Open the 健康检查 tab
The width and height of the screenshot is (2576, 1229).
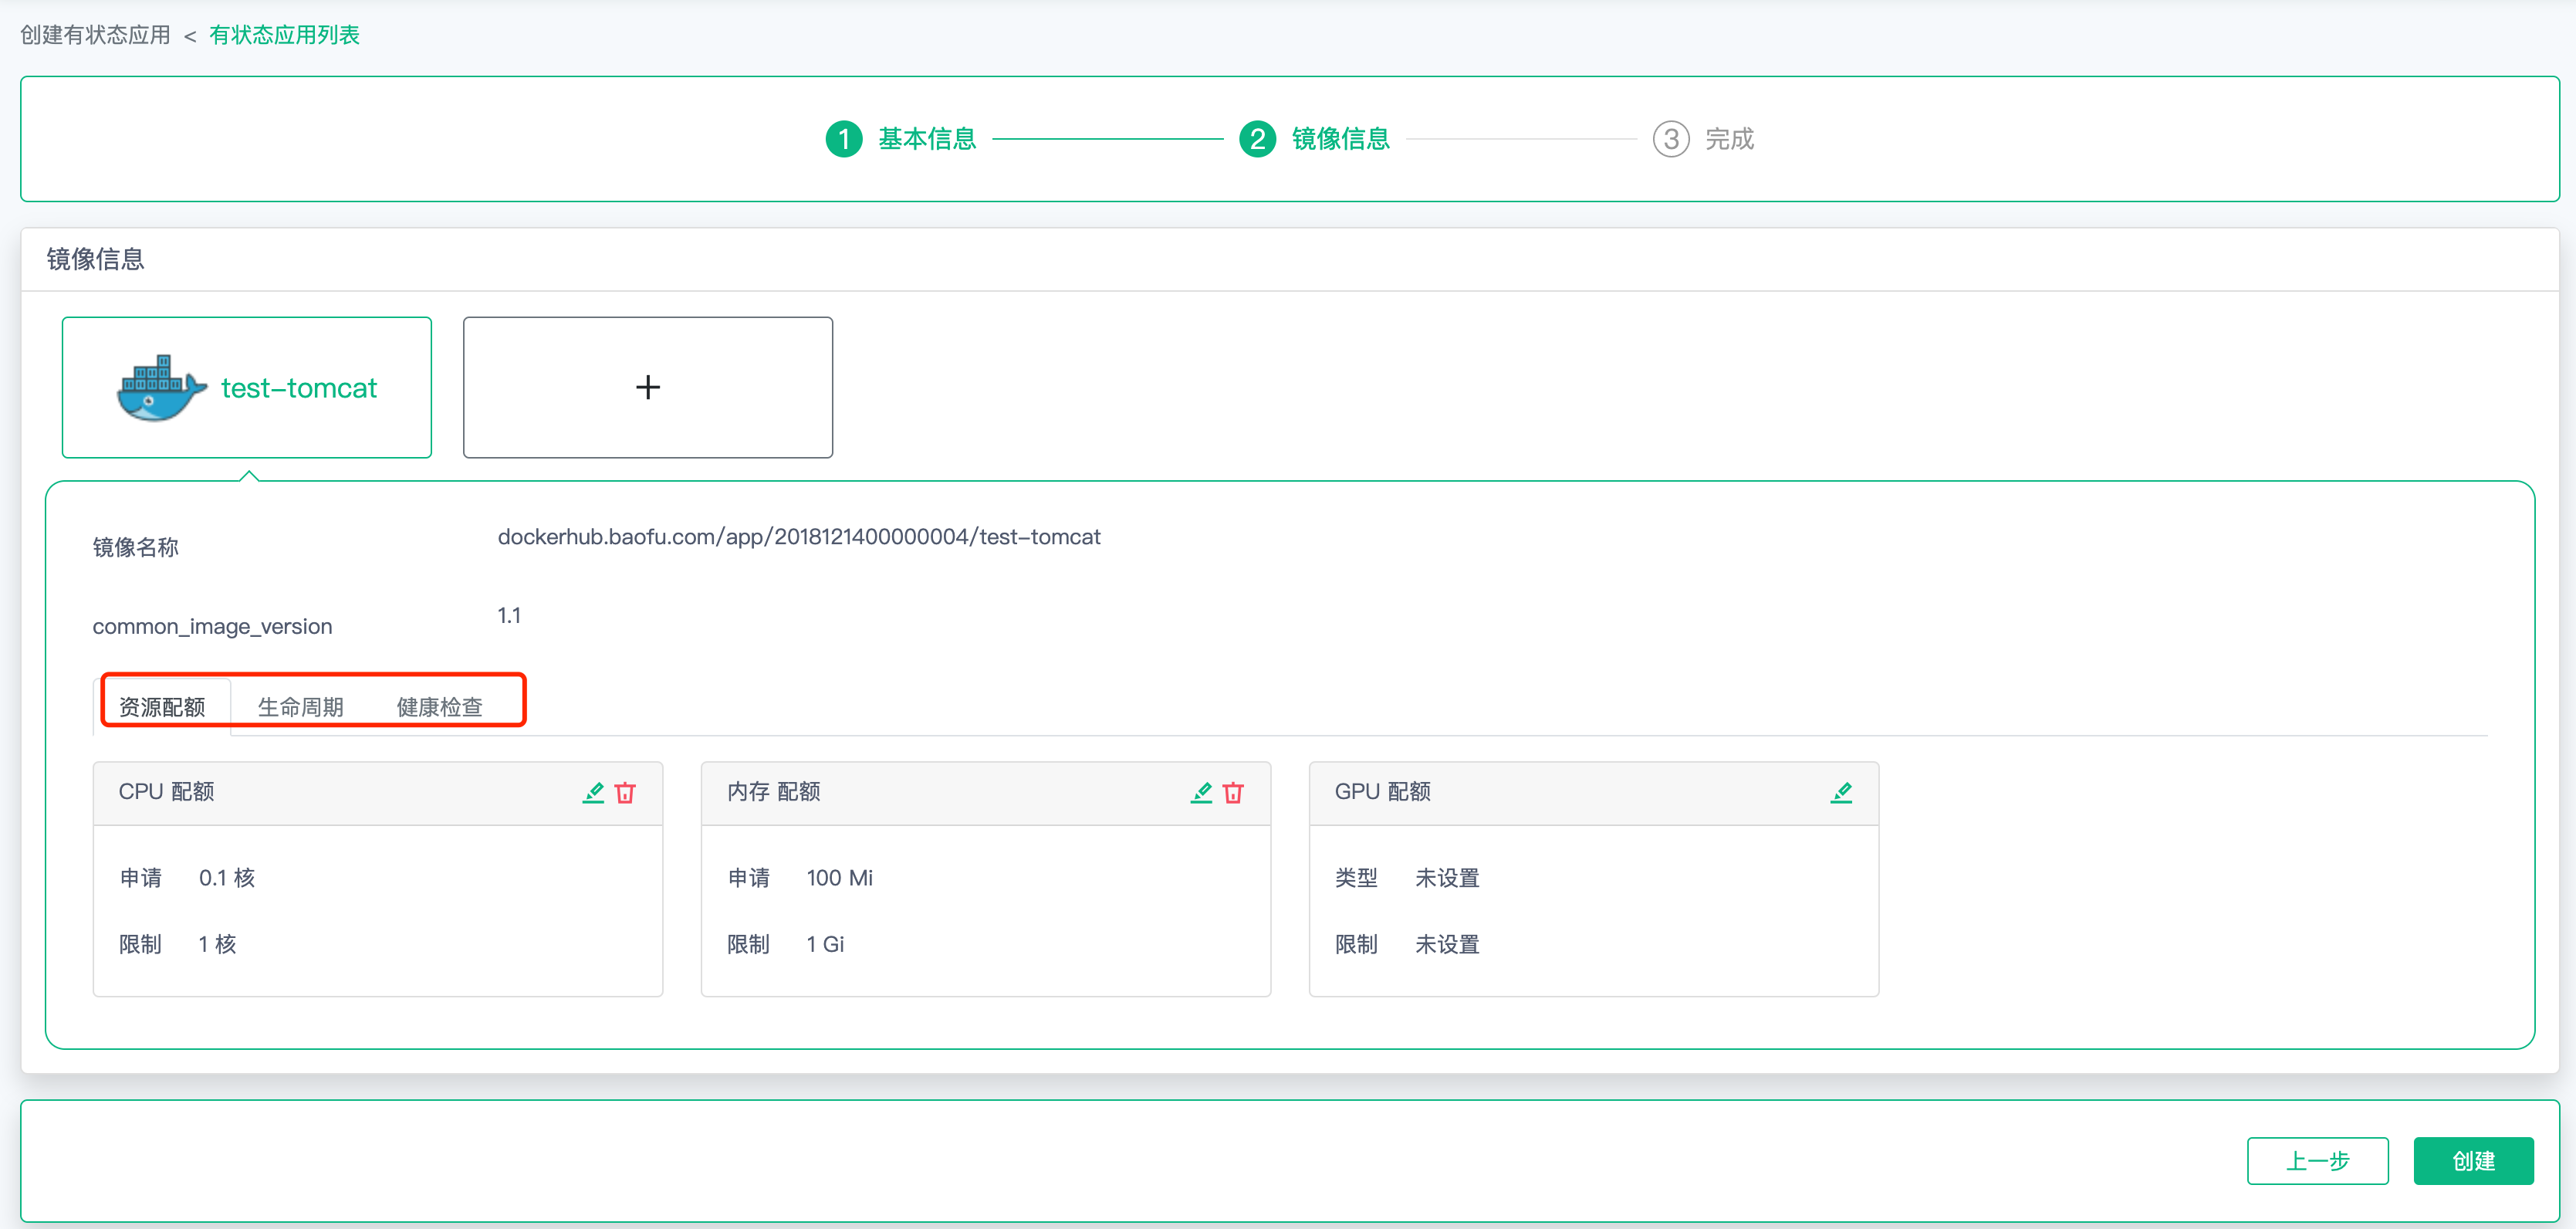439,707
